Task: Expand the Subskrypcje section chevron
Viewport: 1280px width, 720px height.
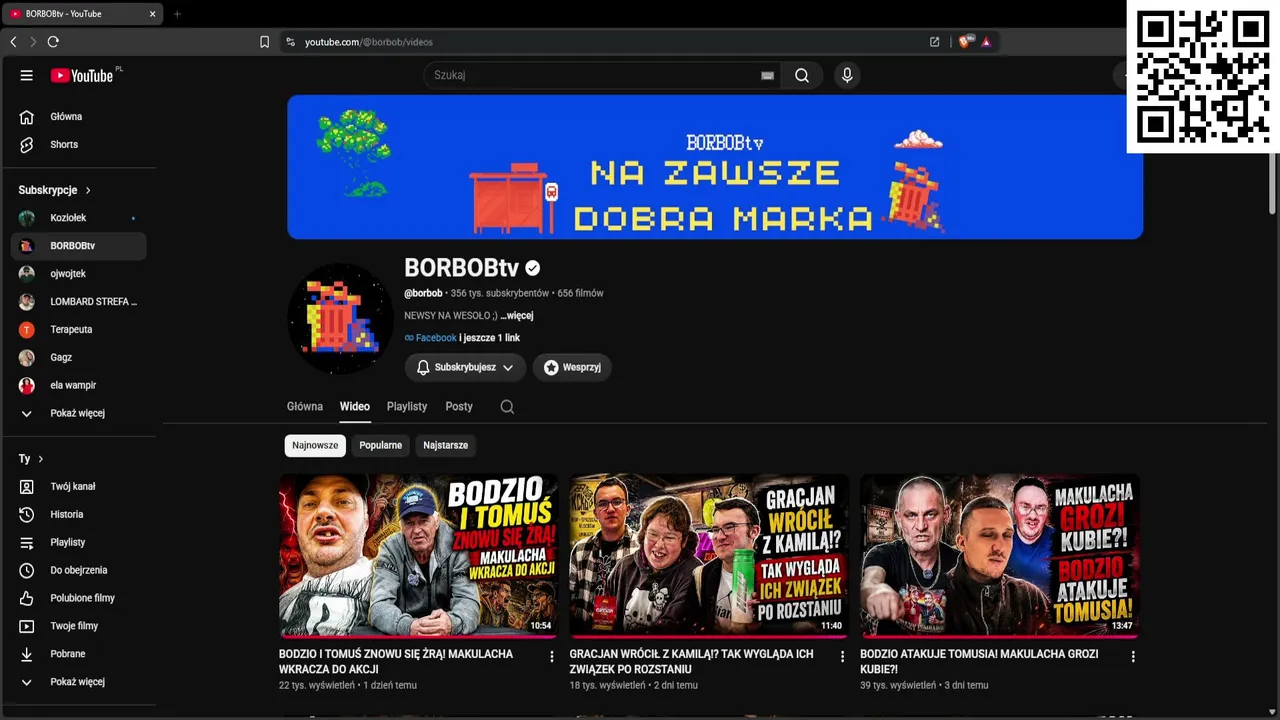Action: 88,190
